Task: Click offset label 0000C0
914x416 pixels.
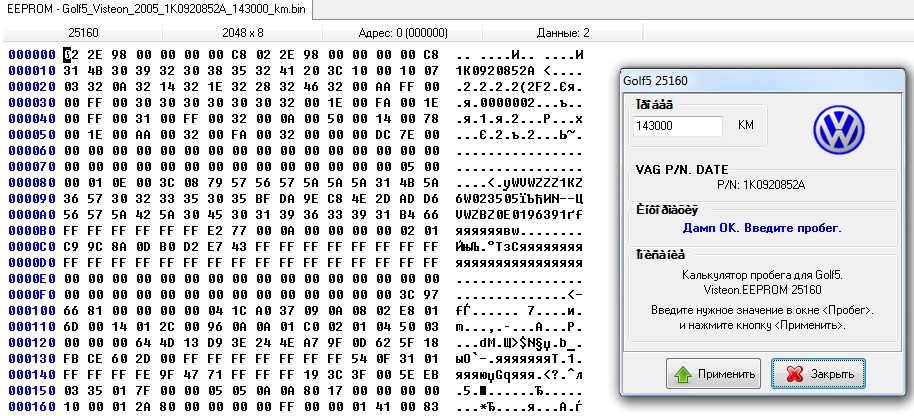Action: pos(32,247)
